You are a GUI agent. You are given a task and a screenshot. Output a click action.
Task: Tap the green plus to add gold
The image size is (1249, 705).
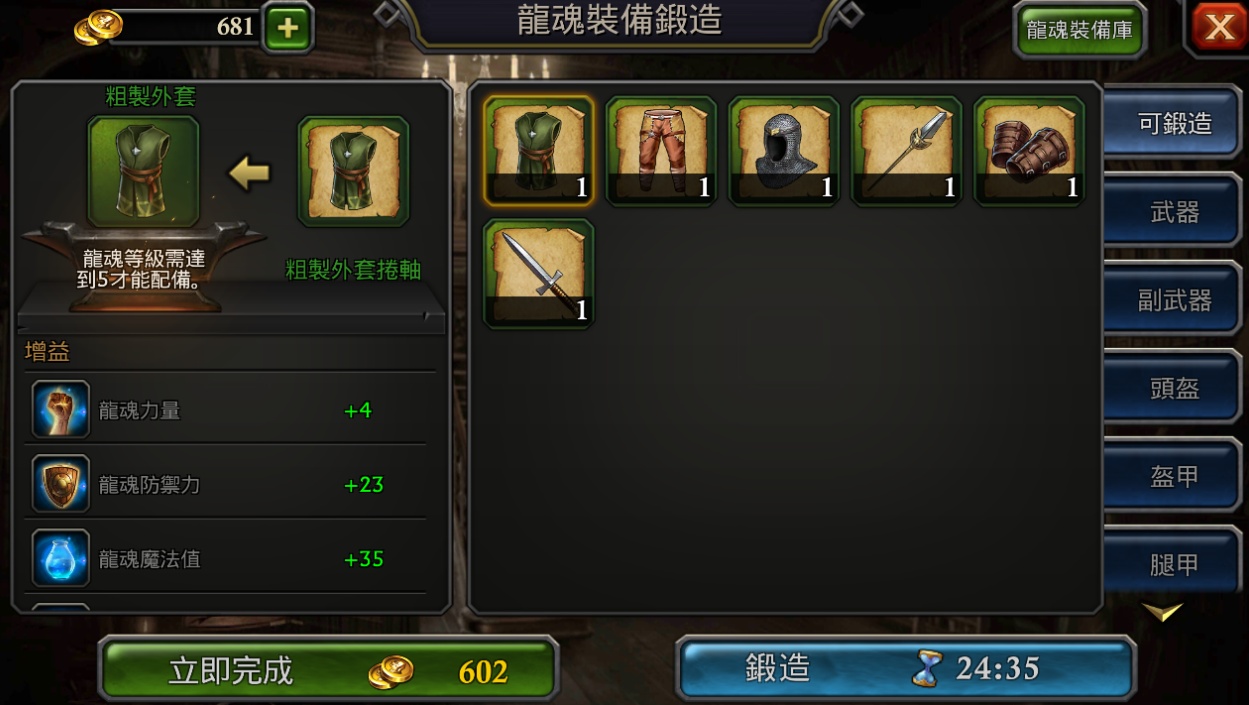287,28
